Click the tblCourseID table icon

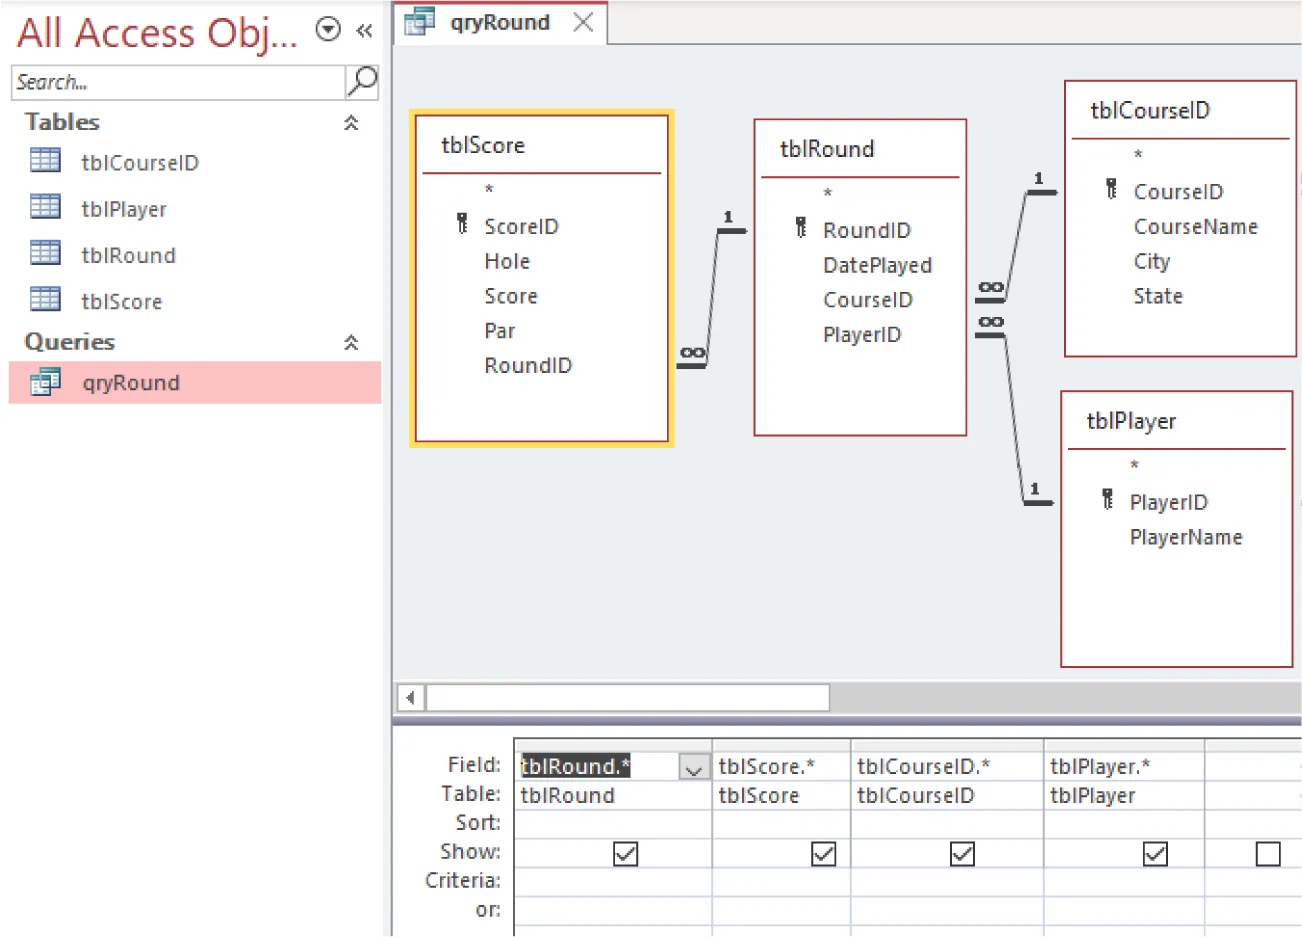(x=45, y=162)
